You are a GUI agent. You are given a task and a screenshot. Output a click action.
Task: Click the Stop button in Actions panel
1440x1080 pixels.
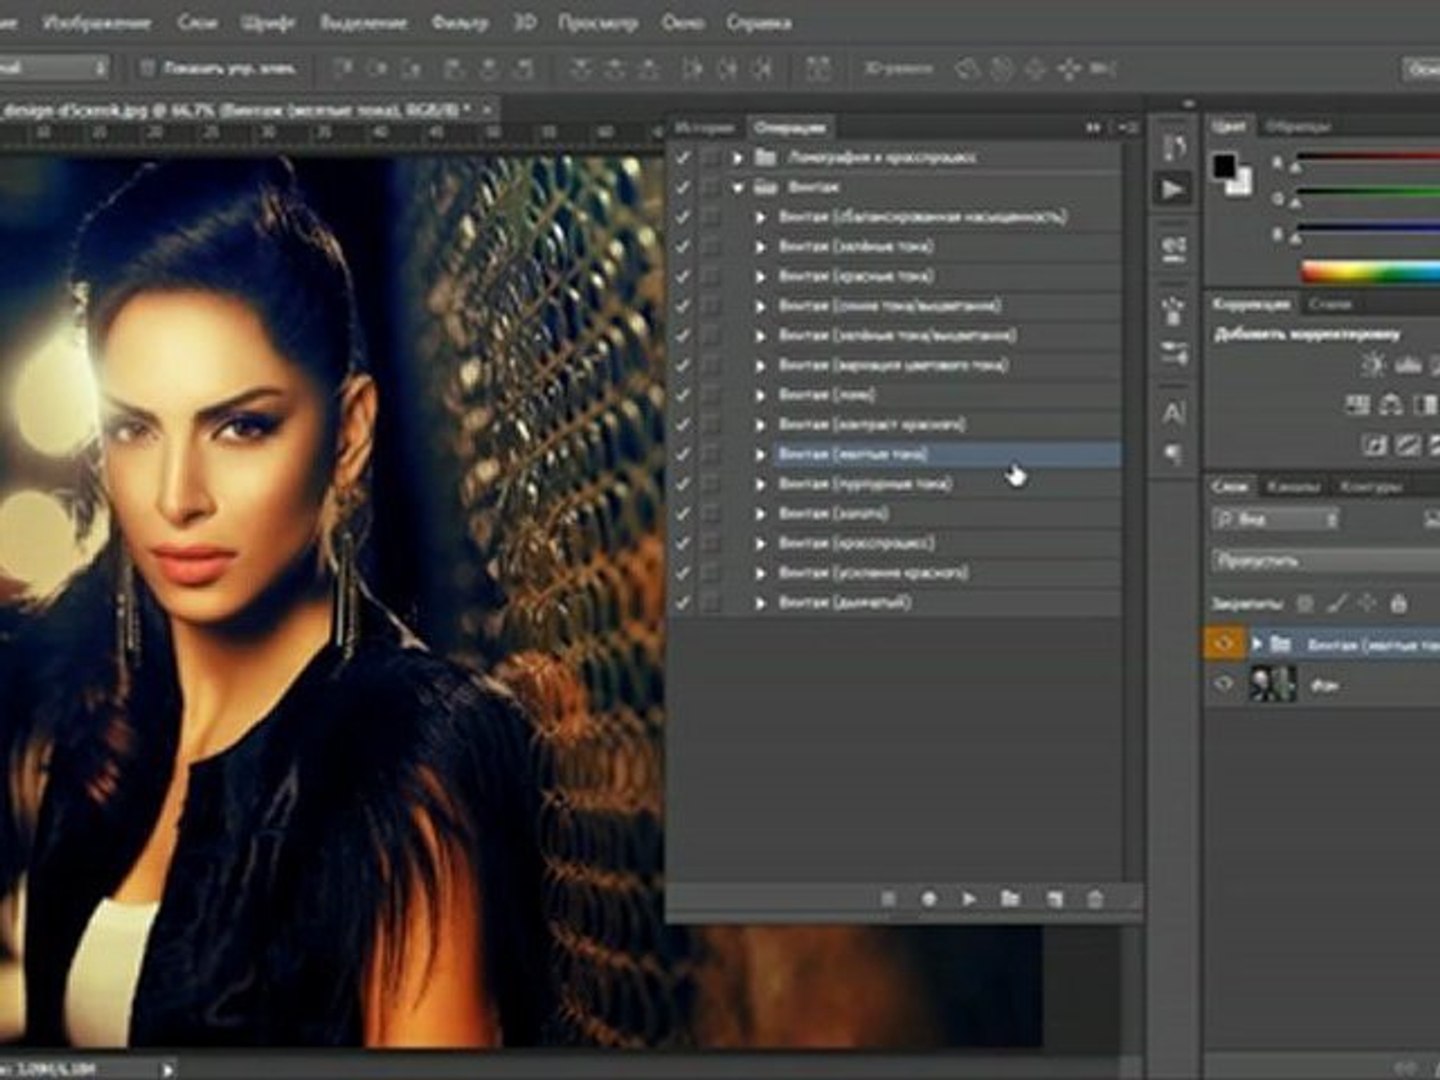click(887, 899)
